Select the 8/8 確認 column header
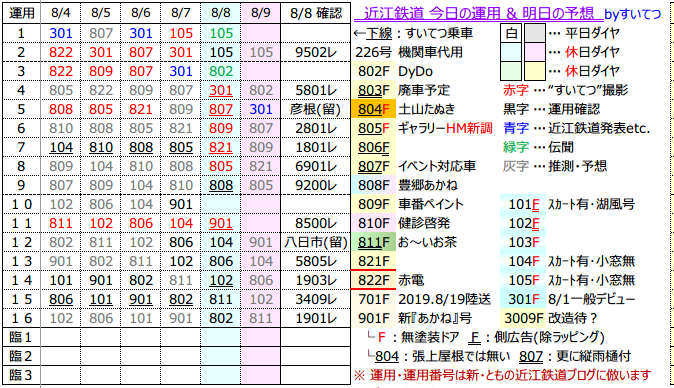This screenshot has height=388, width=674. pyautogui.click(x=316, y=13)
